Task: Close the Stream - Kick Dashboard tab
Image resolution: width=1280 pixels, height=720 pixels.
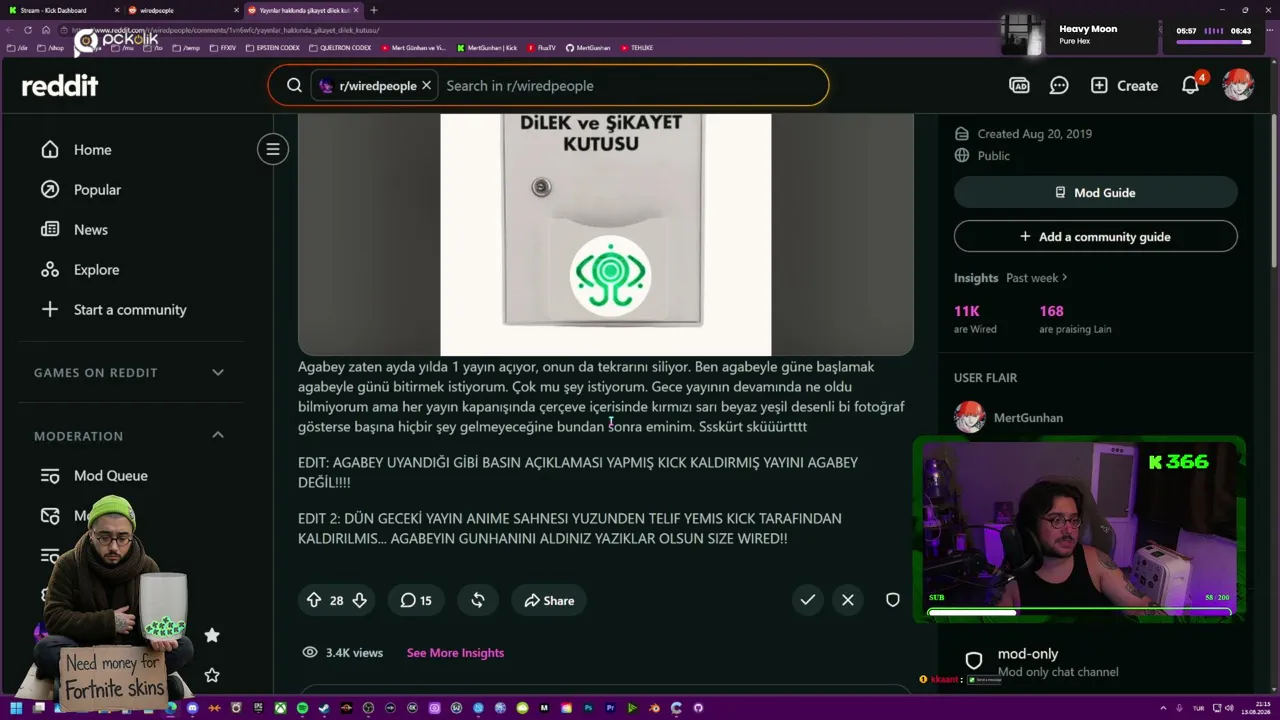Action: click(116, 10)
